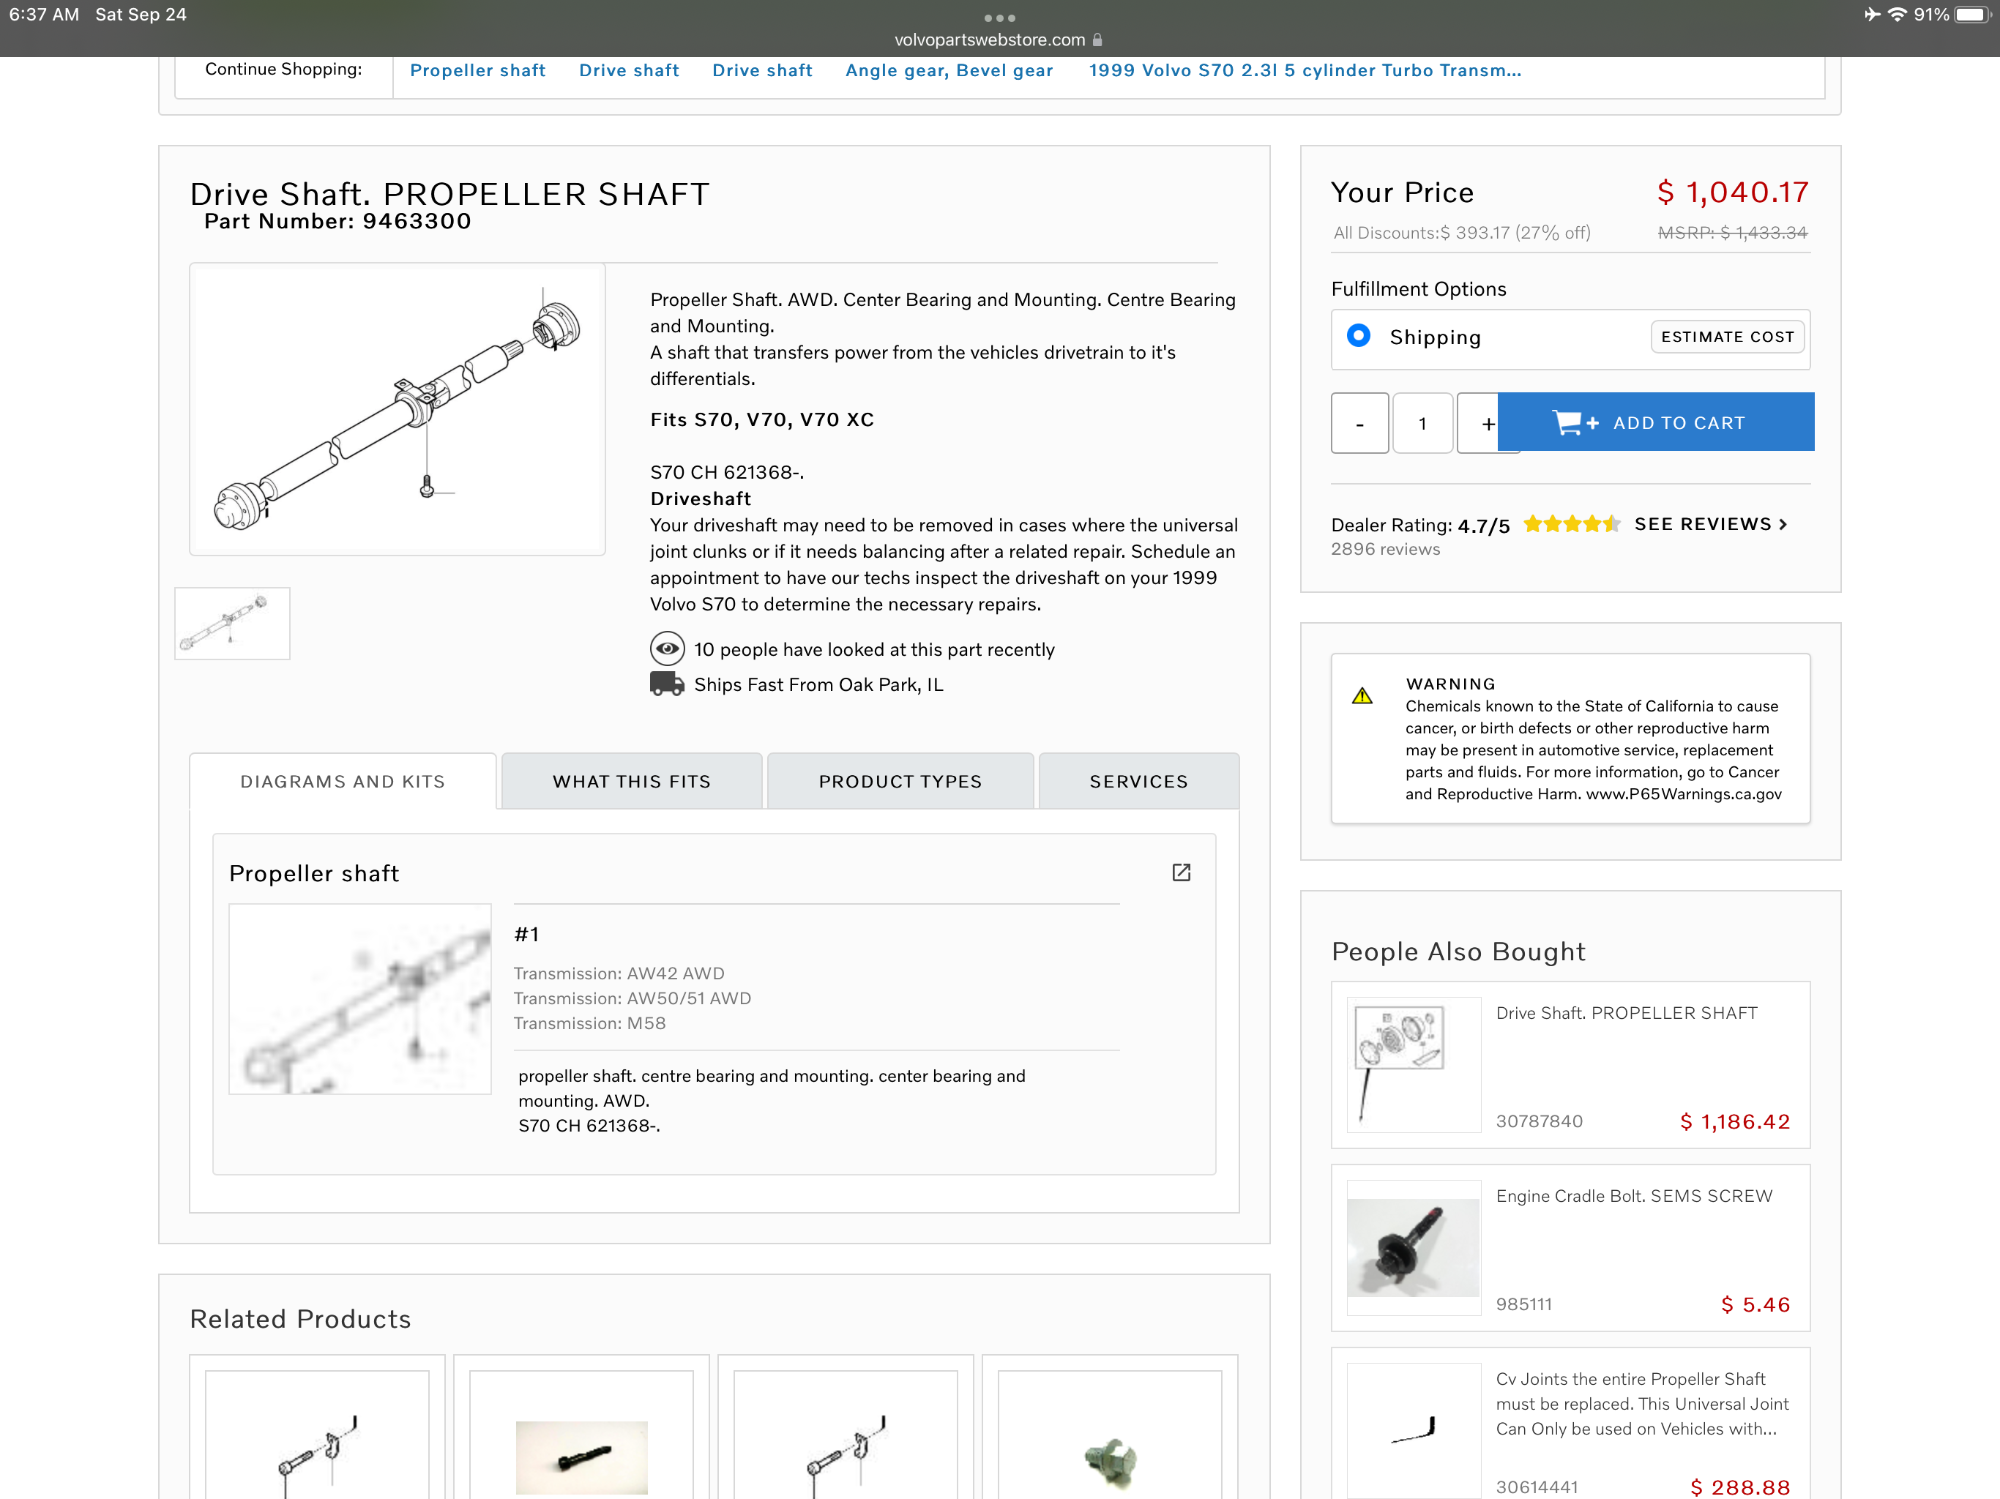Tap the three dots above the URL

999,18
